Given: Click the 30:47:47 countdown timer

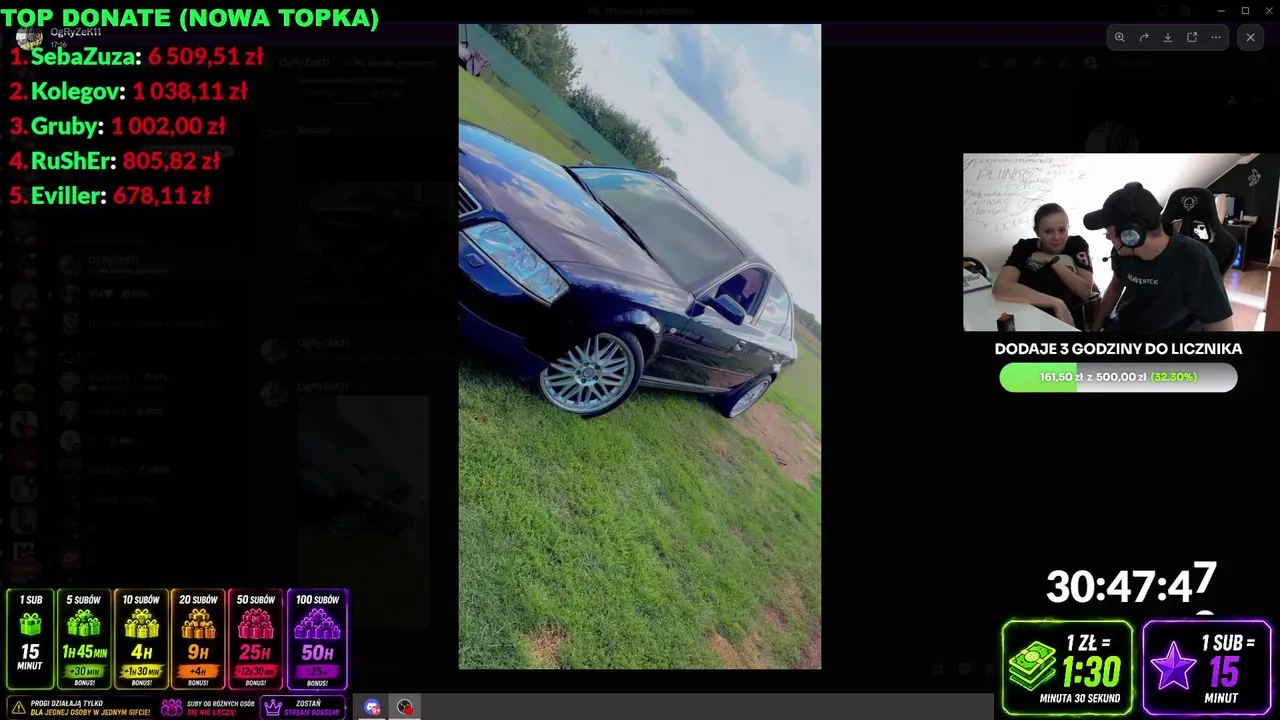Looking at the screenshot, I should (x=1131, y=585).
